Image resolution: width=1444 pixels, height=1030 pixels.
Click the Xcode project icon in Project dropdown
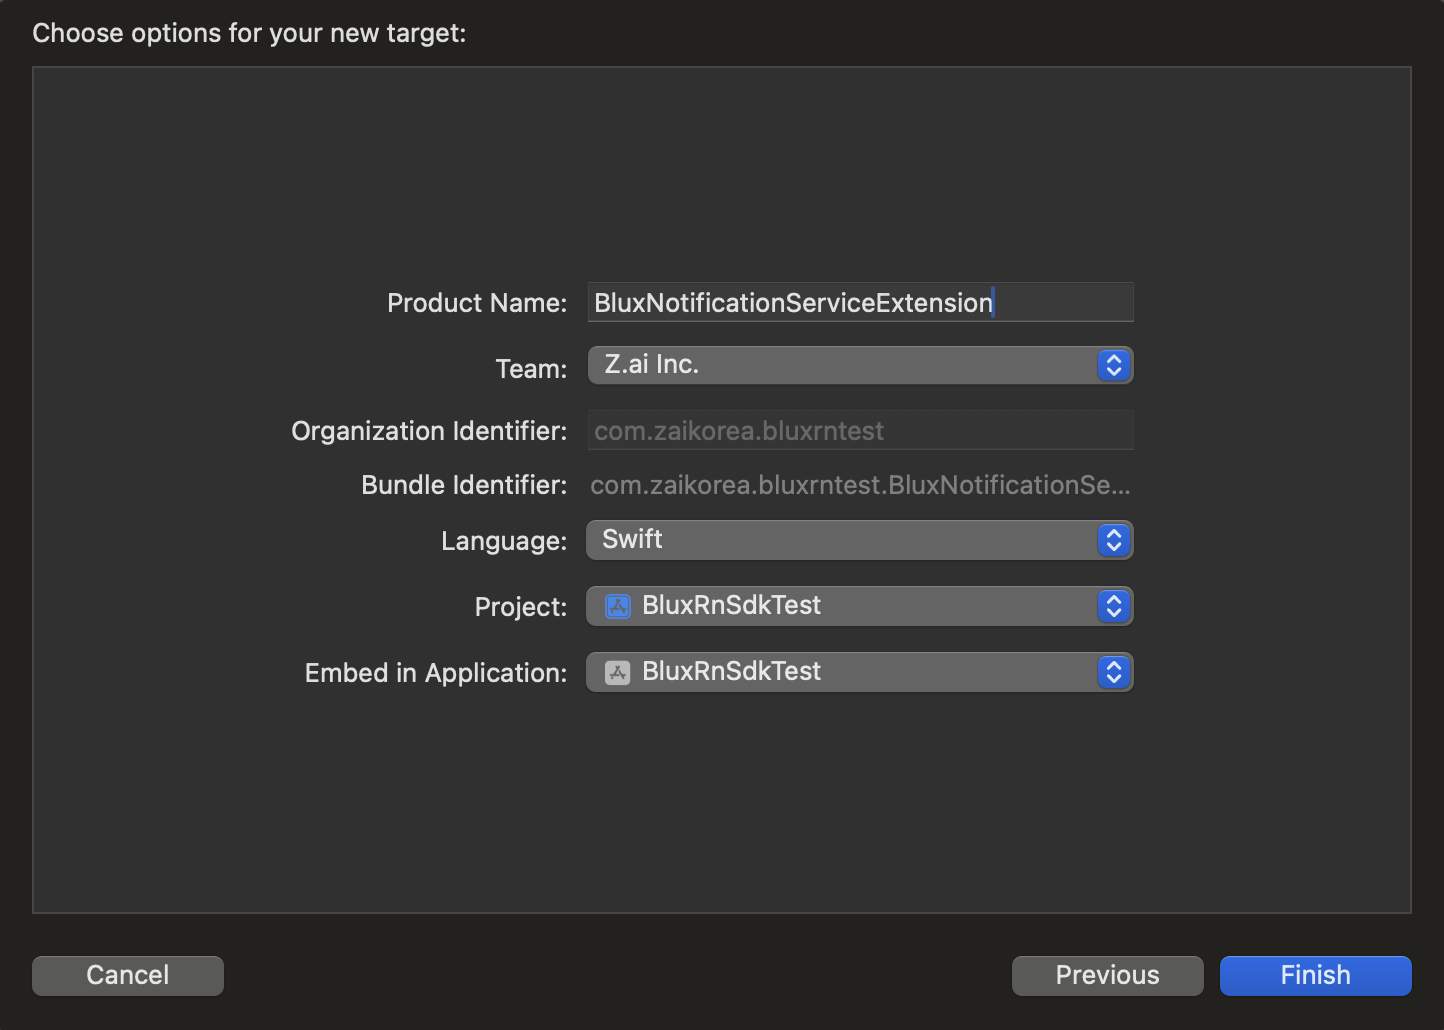pos(618,606)
